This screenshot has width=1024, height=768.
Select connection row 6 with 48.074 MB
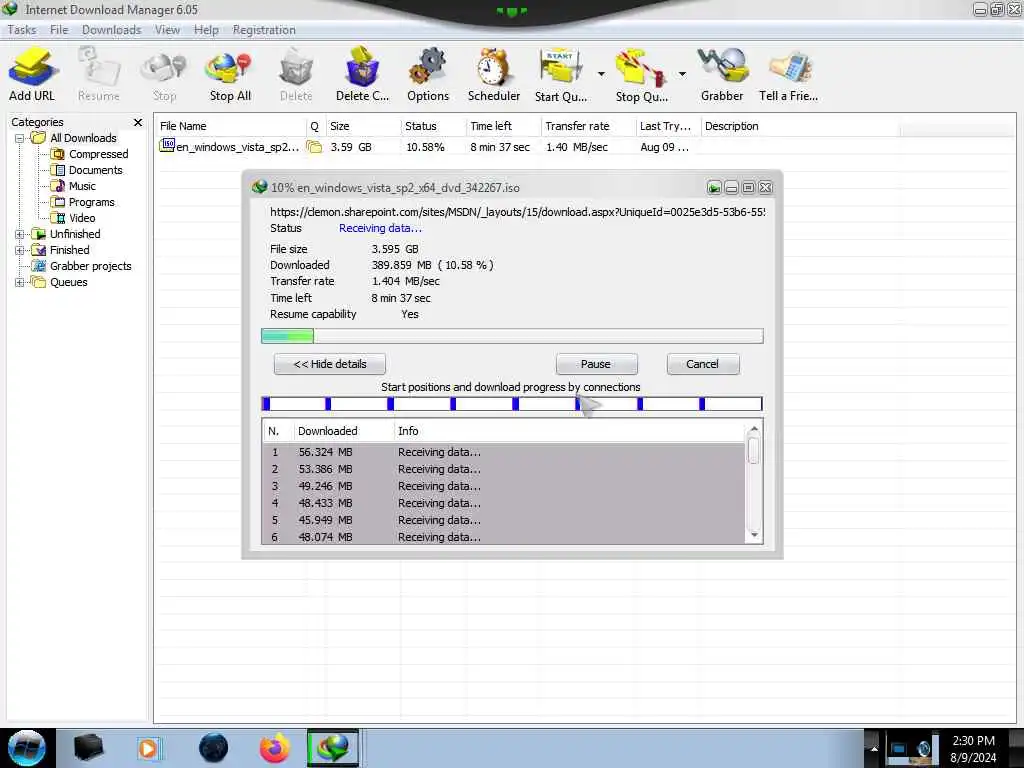click(x=503, y=537)
